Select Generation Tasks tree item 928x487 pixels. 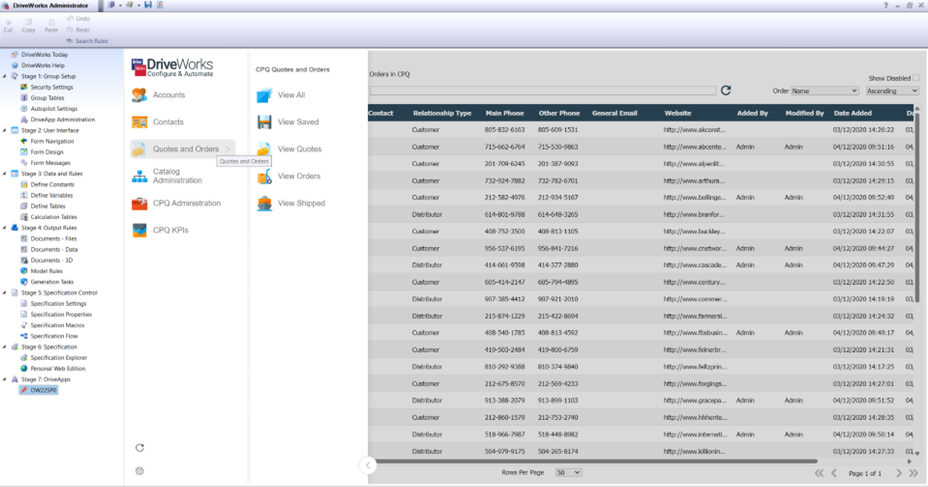pyautogui.click(x=52, y=282)
